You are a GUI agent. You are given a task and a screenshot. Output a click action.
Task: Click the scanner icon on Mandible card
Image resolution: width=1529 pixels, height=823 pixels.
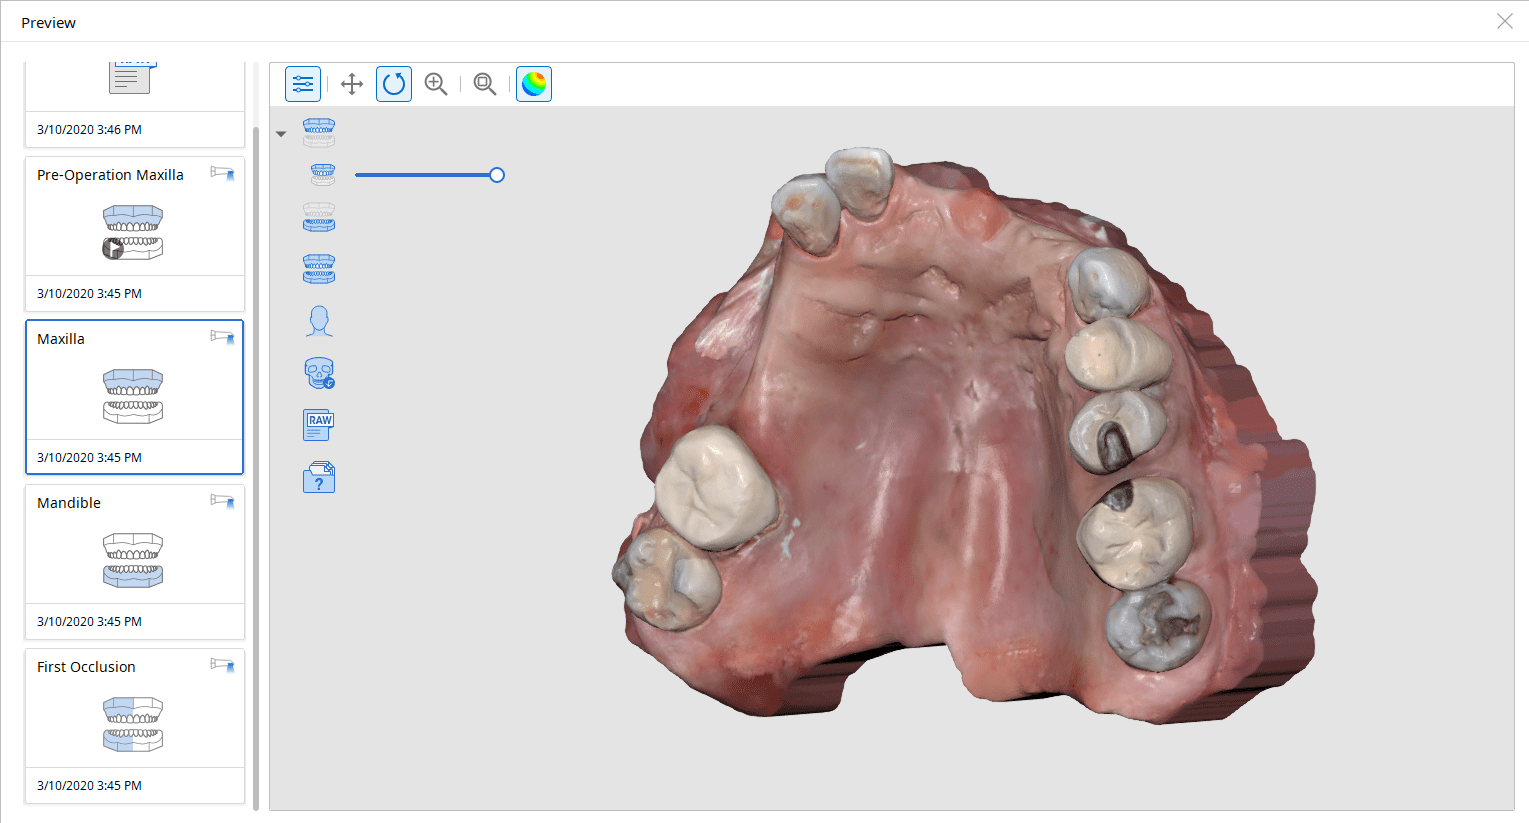click(x=222, y=500)
